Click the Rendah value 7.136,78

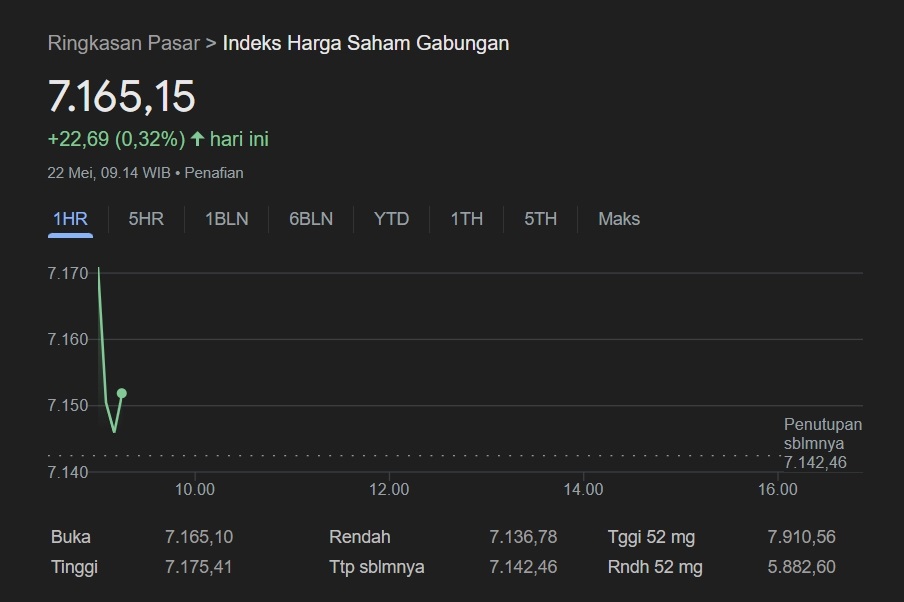[x=523, y=537]
